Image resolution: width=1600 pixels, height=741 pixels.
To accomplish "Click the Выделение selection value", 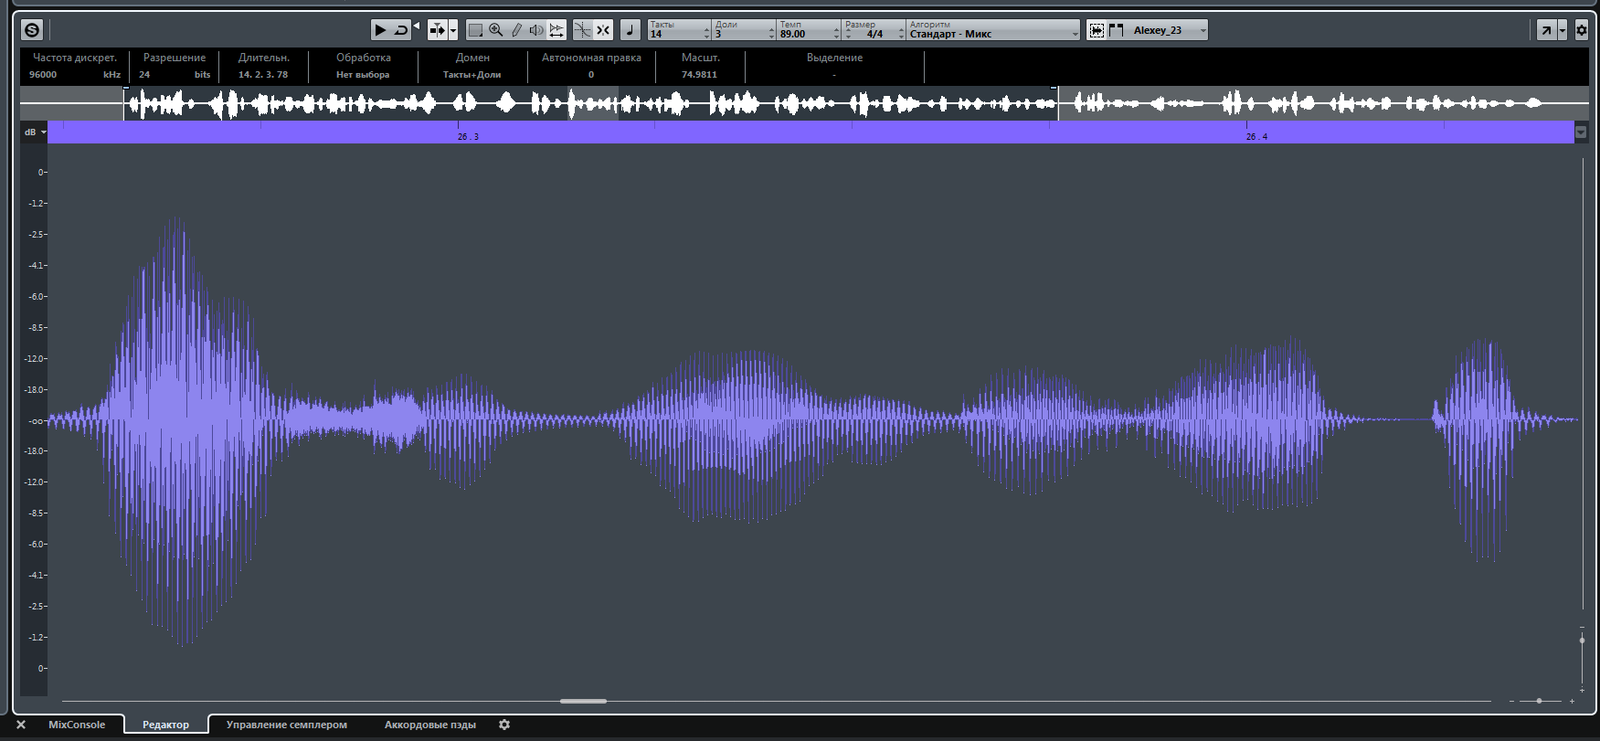I will coord(834,74).
